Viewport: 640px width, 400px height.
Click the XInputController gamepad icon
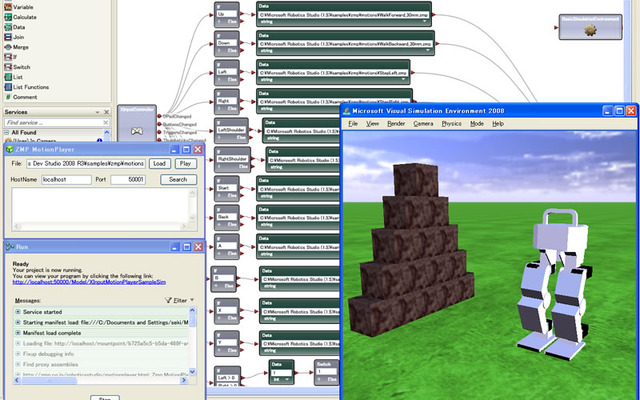[136, 131]
